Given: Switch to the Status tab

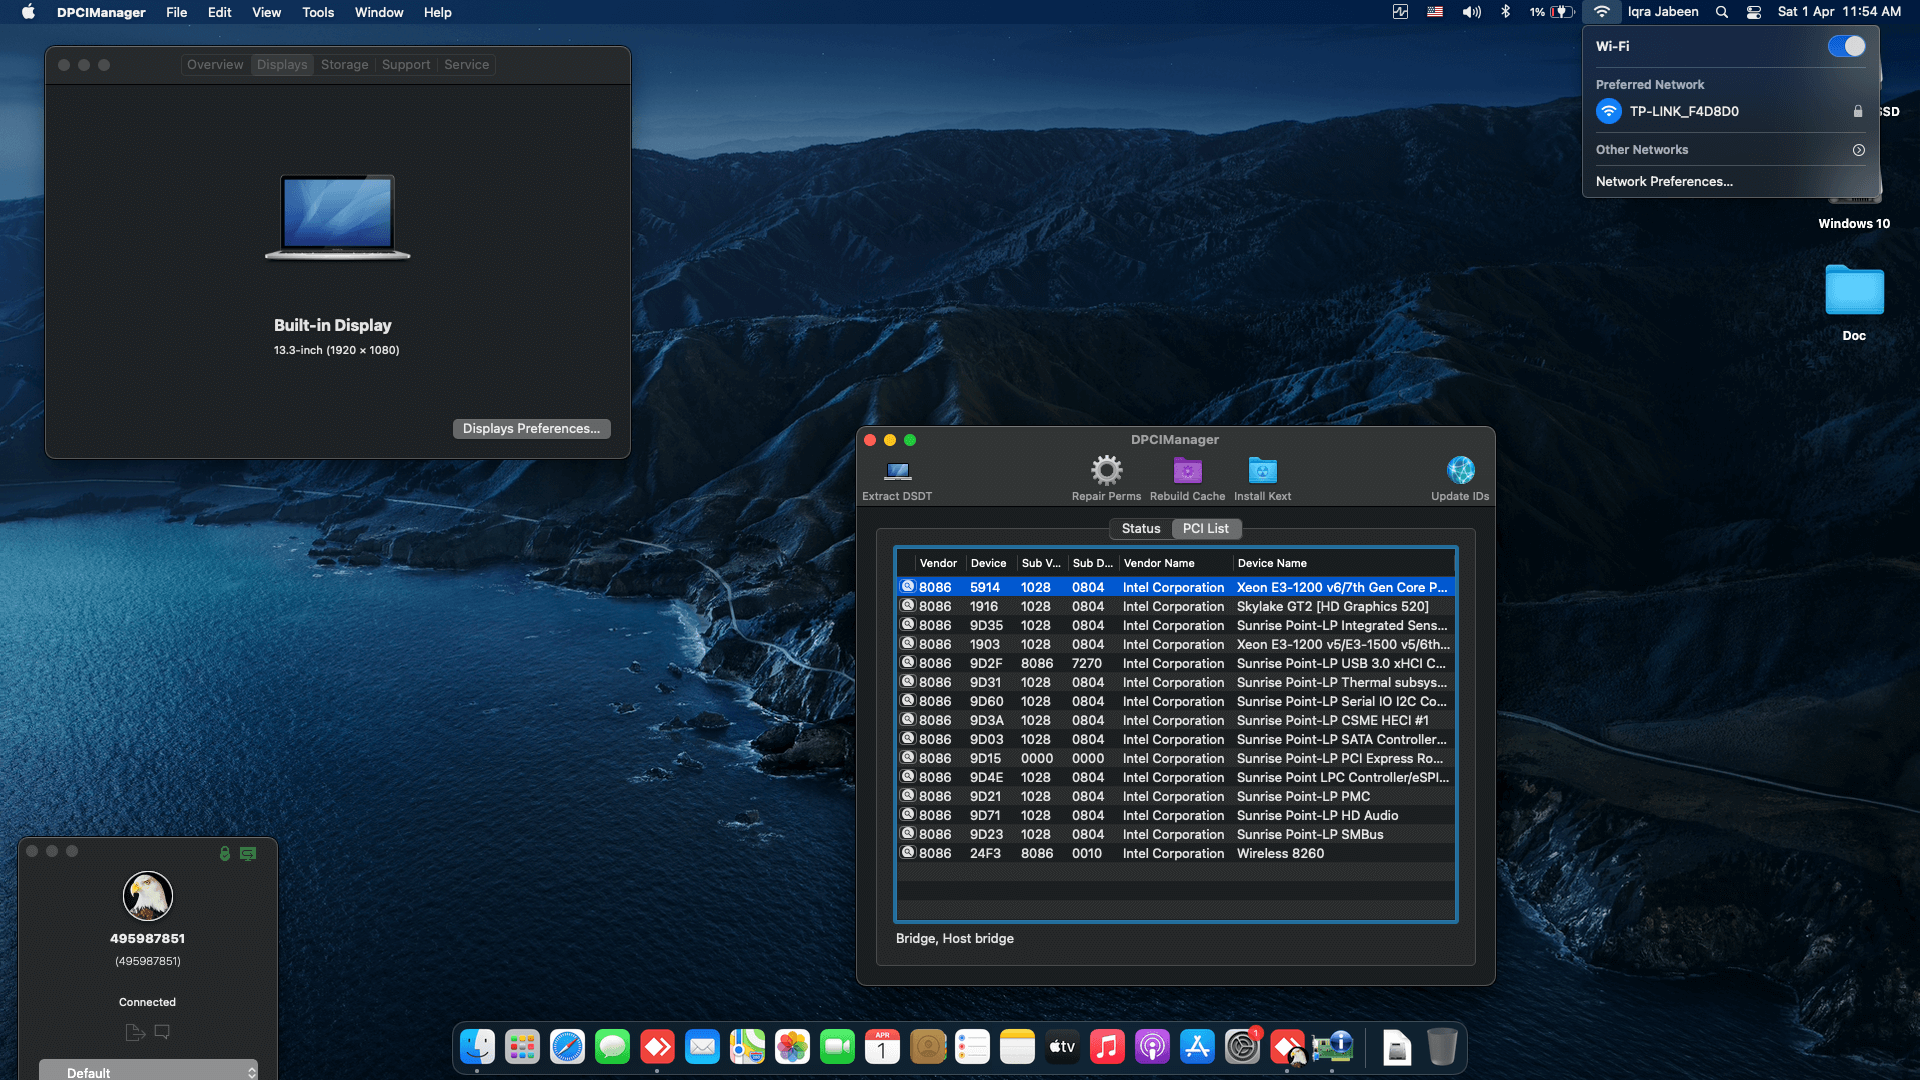Looking at the screenshot, I should click(x=1139, y=528).
